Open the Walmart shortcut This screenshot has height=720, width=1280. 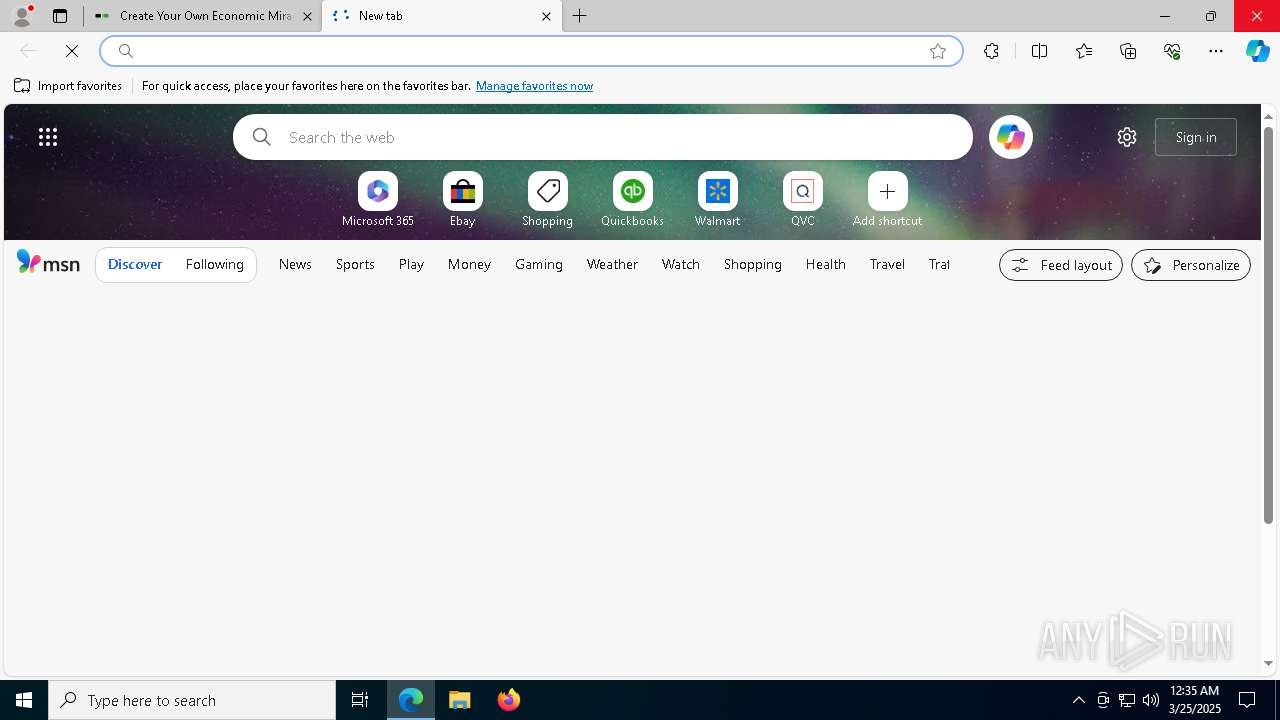[x=718, y=200]
